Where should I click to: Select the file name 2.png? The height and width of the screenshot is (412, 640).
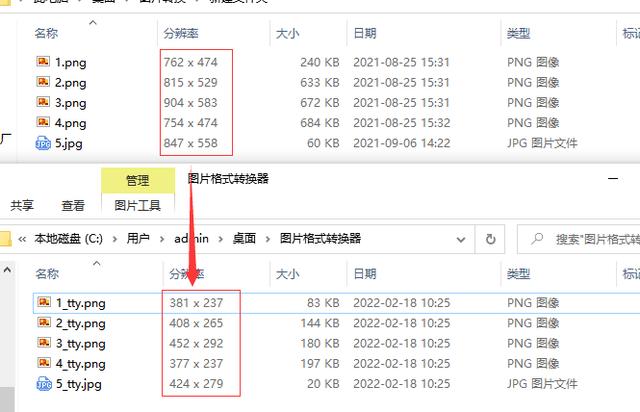[x=71, y=83]
